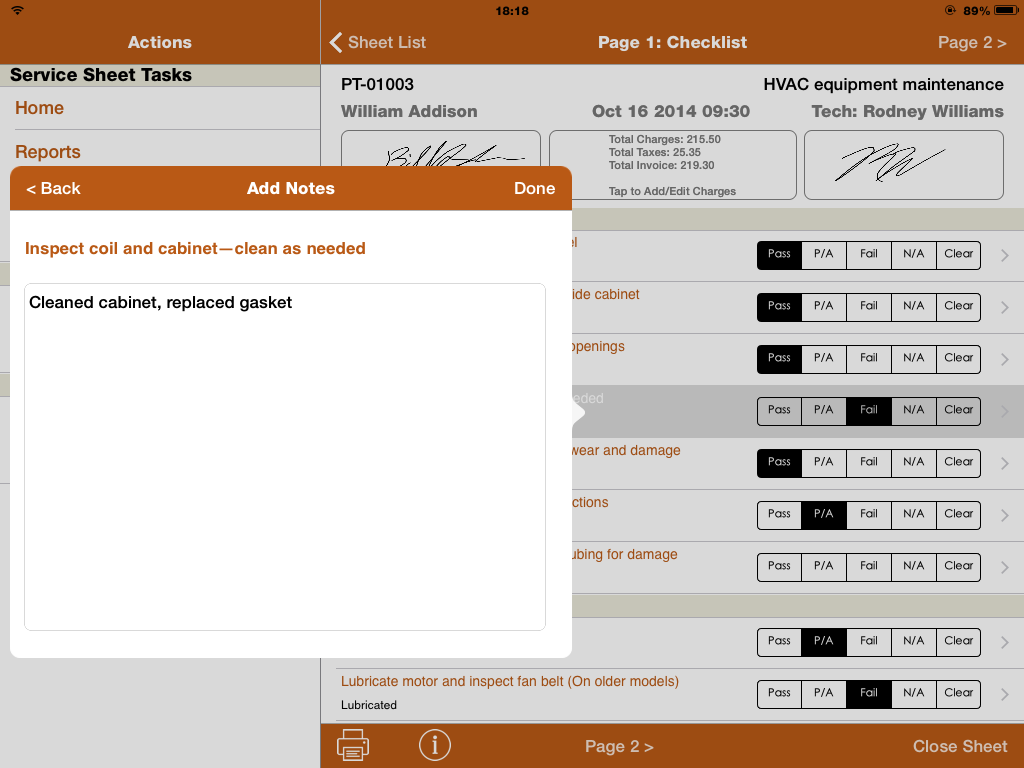The width and height of the screenshot is (1024, 768).
Task: Open Reports in the Actions sidebar
Action: [48, 152]
